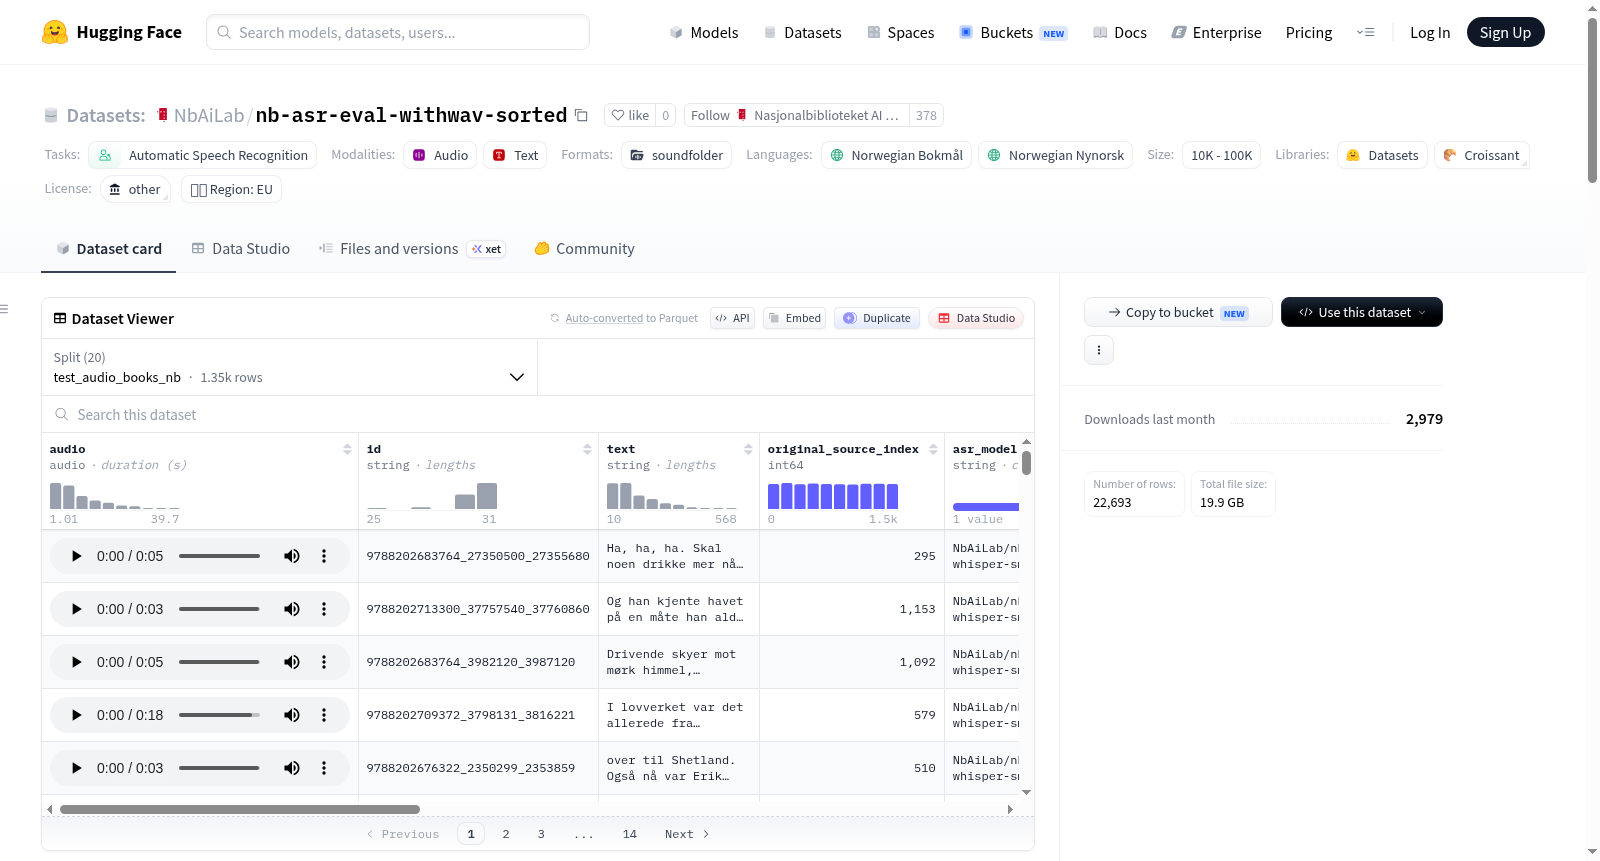Click the Search this dataset field
This screenshot has height=861, width=1600.
[538, 415]
